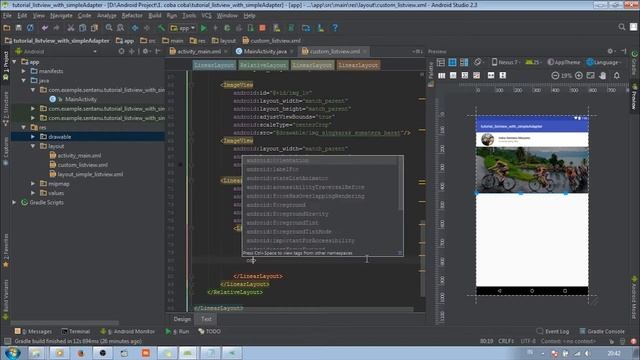Click the Copy toolbar icon
The image size is (640, 360).
(x=82, y=28)
